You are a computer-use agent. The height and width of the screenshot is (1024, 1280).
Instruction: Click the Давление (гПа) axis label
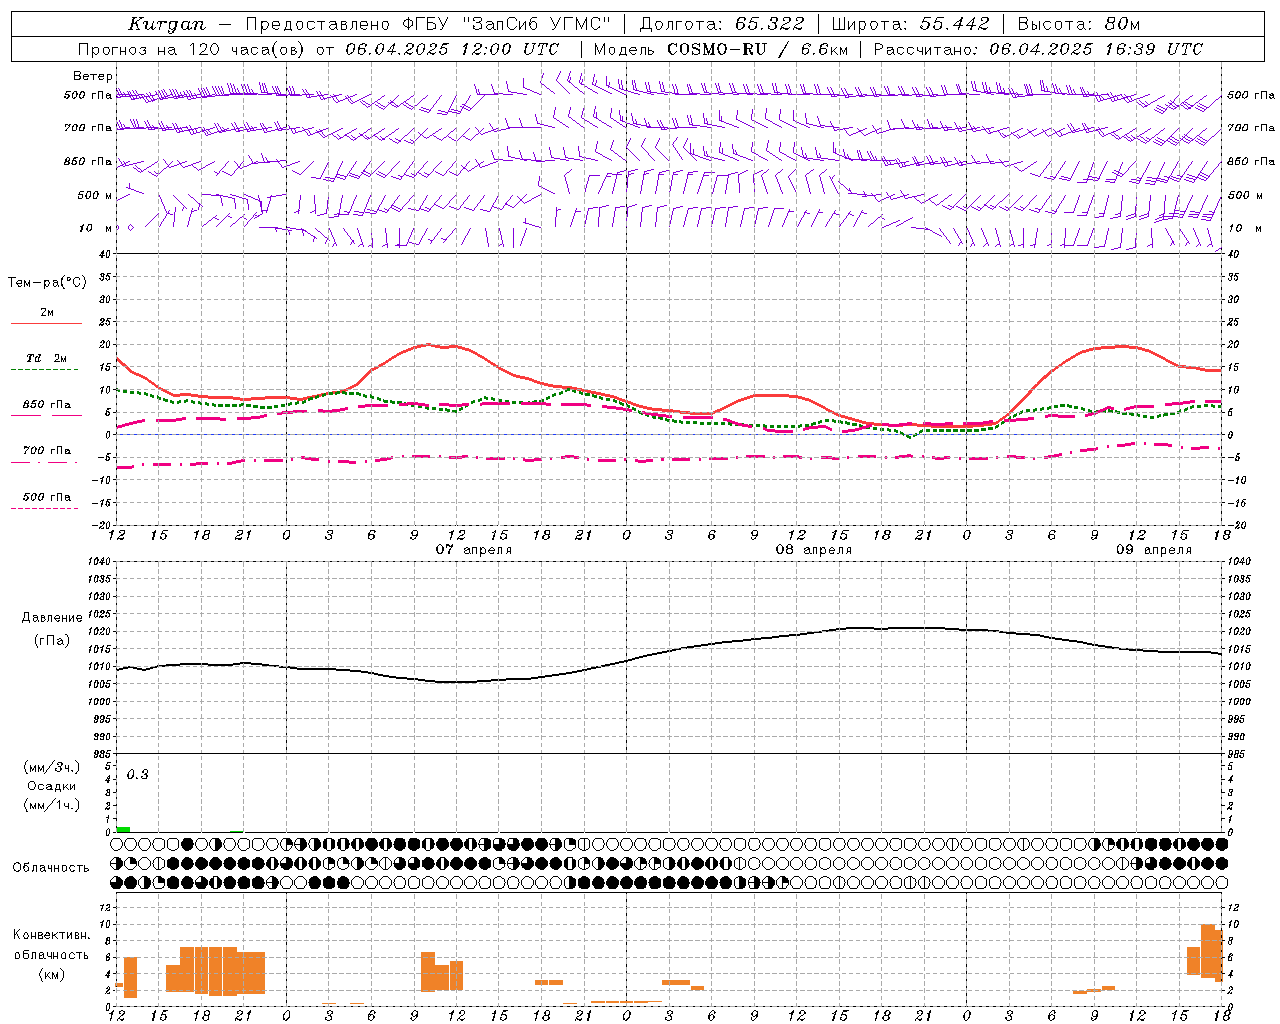[52, 629]
